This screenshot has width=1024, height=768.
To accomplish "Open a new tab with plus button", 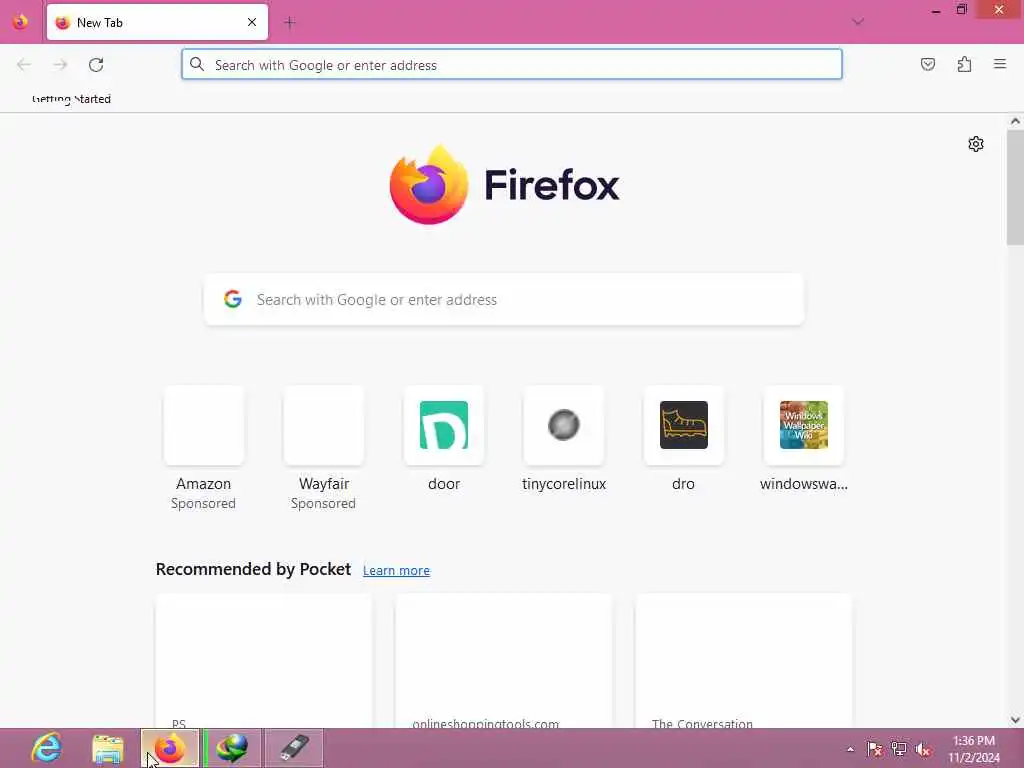I will coord(290,23).
